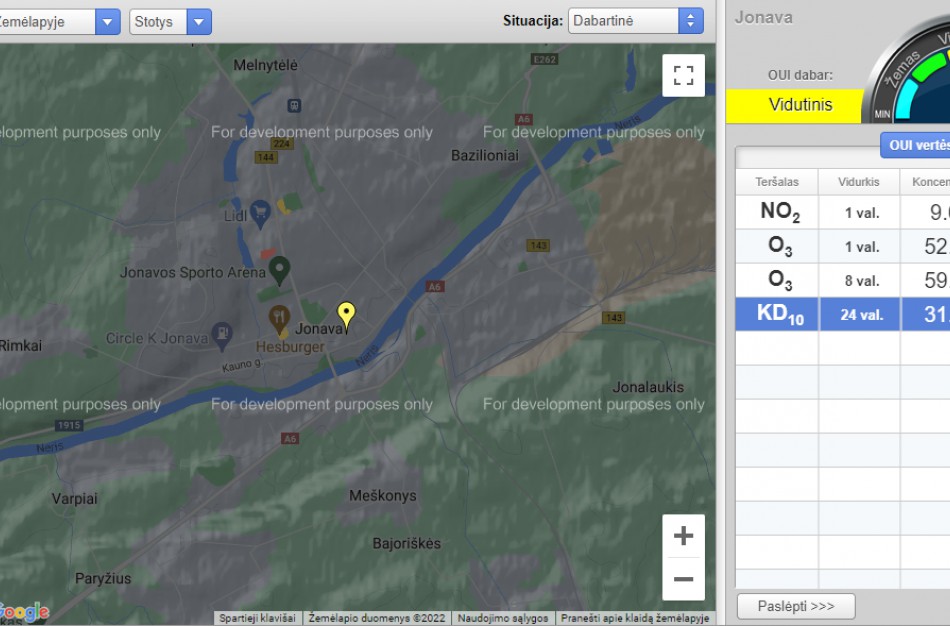Click the train station icon near Melnytėlė
Screen dimensions: 950x626
294,105
